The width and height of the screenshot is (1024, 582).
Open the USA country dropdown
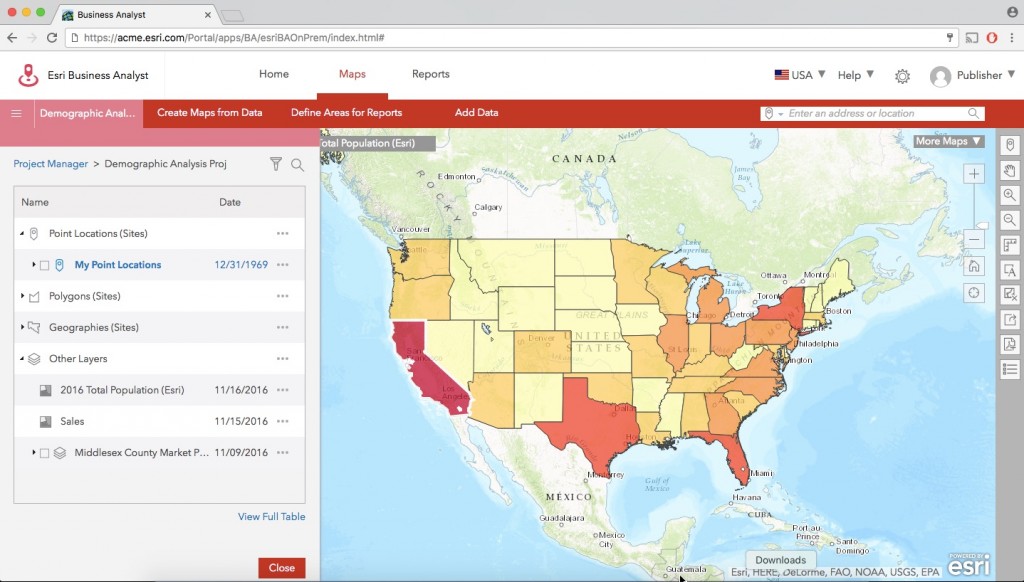(x=800, y=74)
